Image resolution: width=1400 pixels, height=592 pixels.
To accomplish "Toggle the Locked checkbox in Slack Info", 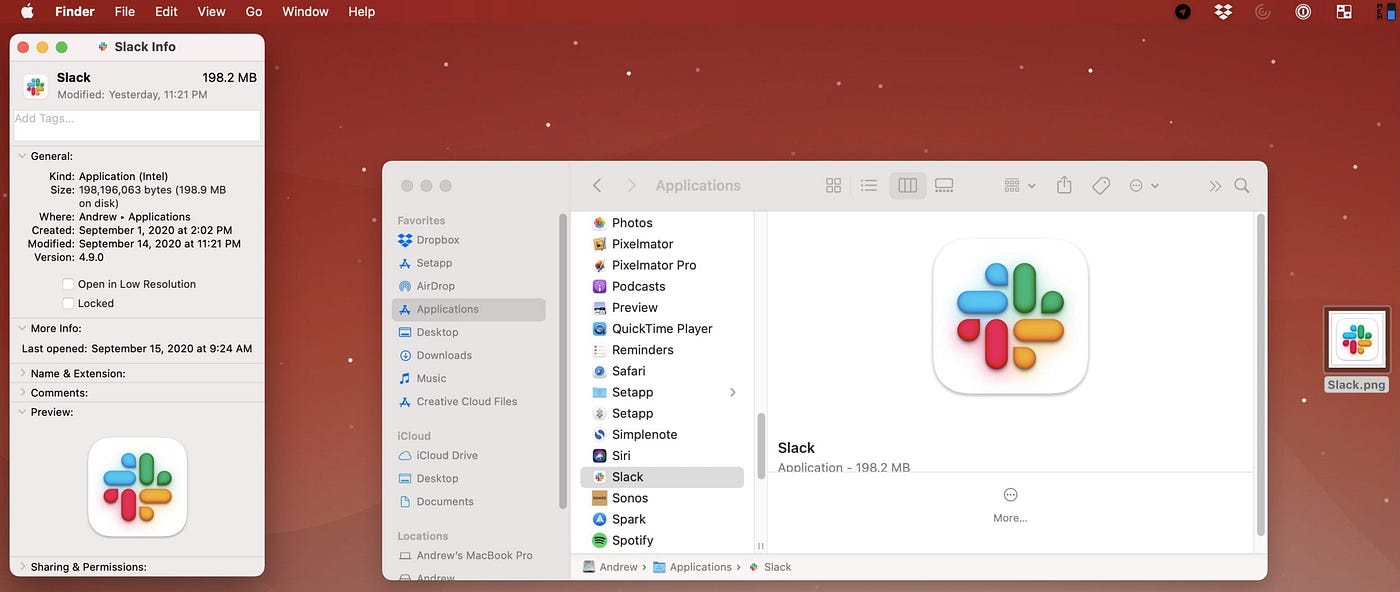I will coord(68,303).
